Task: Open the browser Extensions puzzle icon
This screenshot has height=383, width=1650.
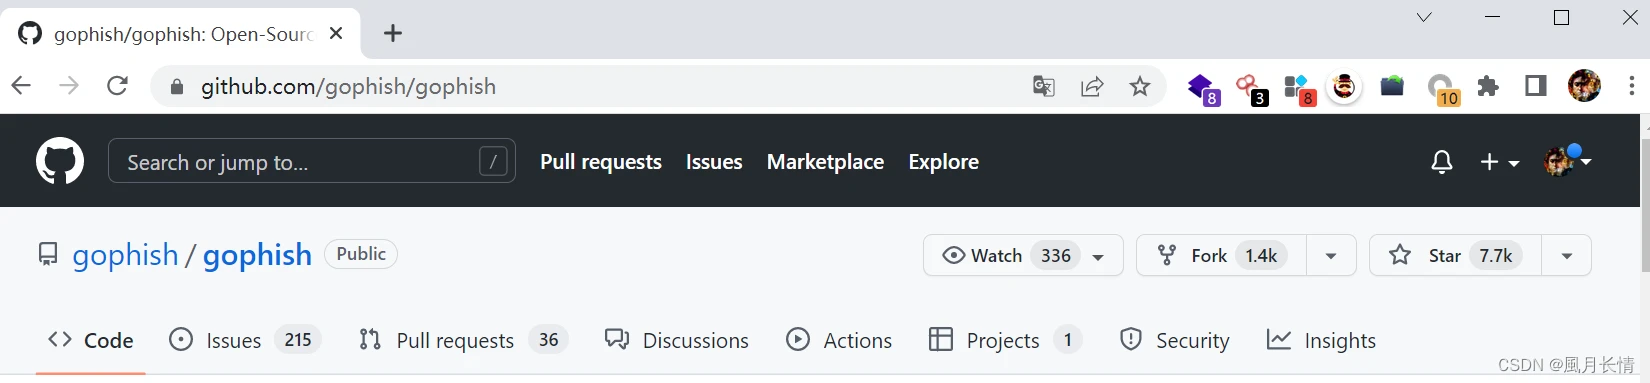Action: pos(1488,87)
